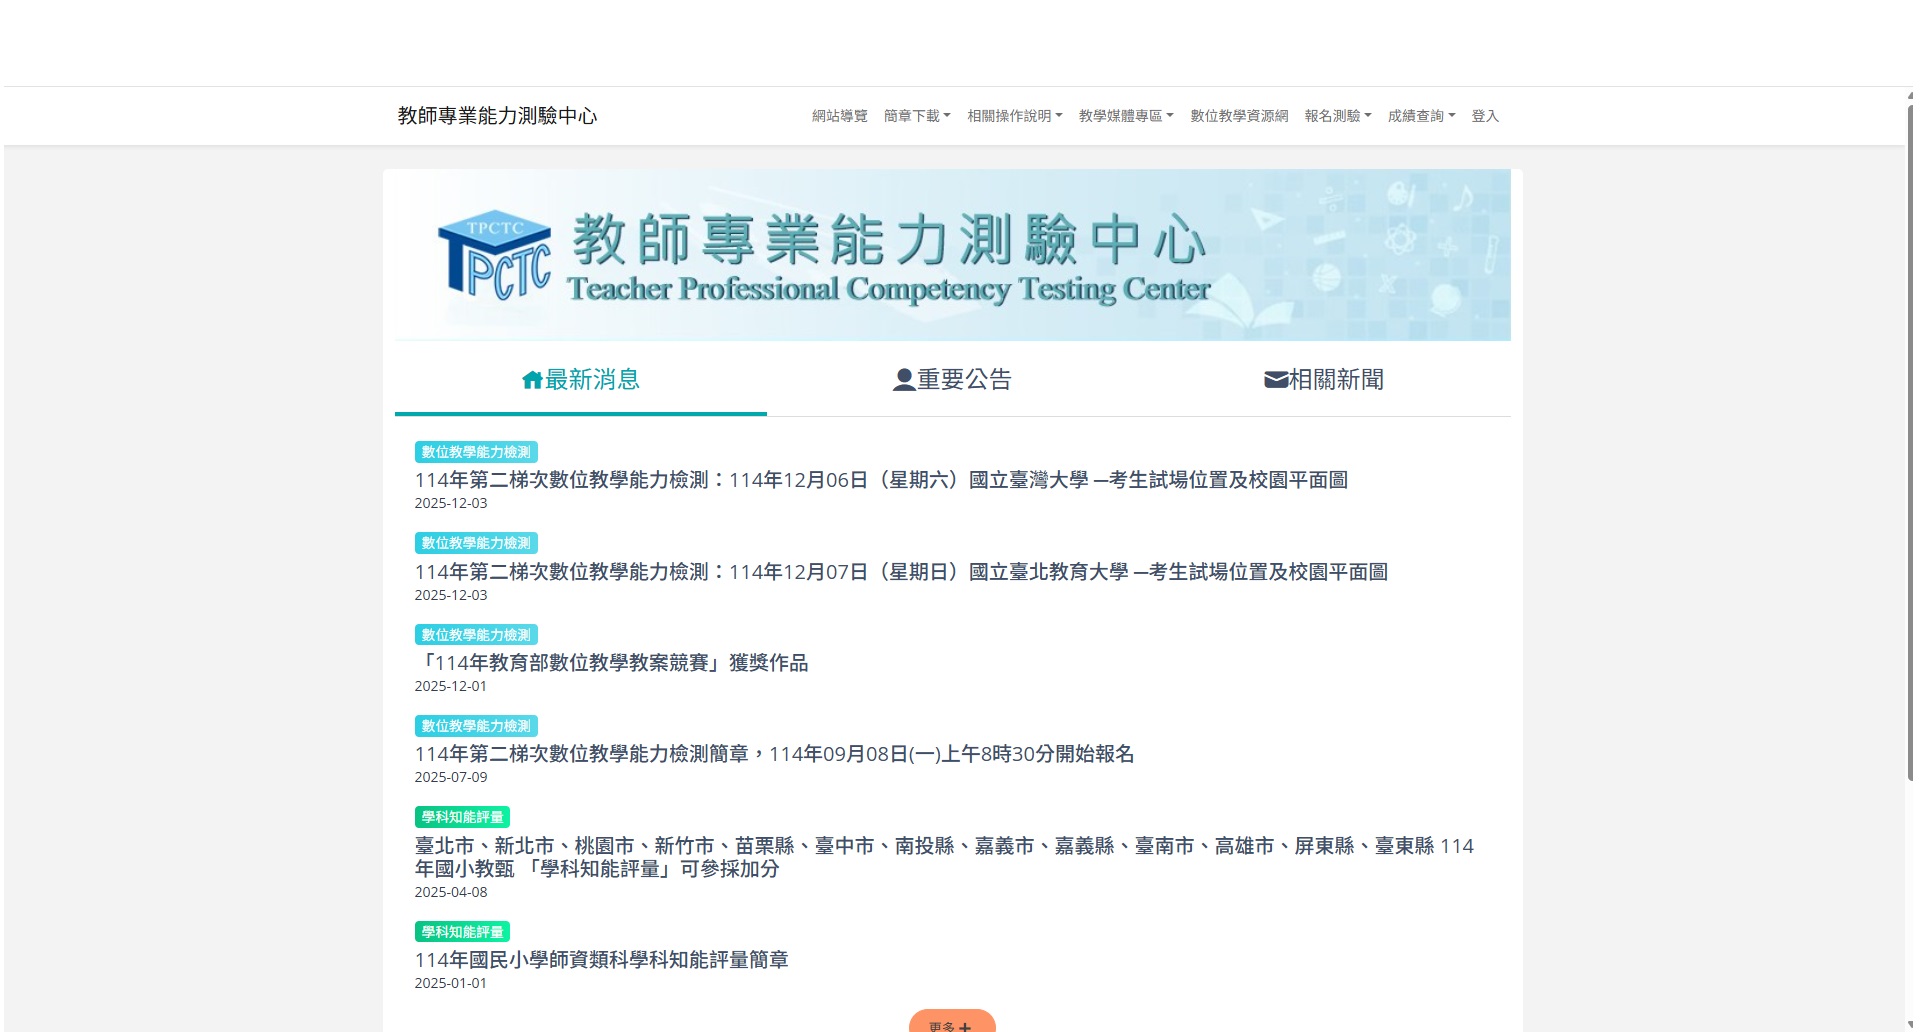
Task: Click 網站導覽 in the navigation bar
Action: pyautogui.click(x=840, y=115)
